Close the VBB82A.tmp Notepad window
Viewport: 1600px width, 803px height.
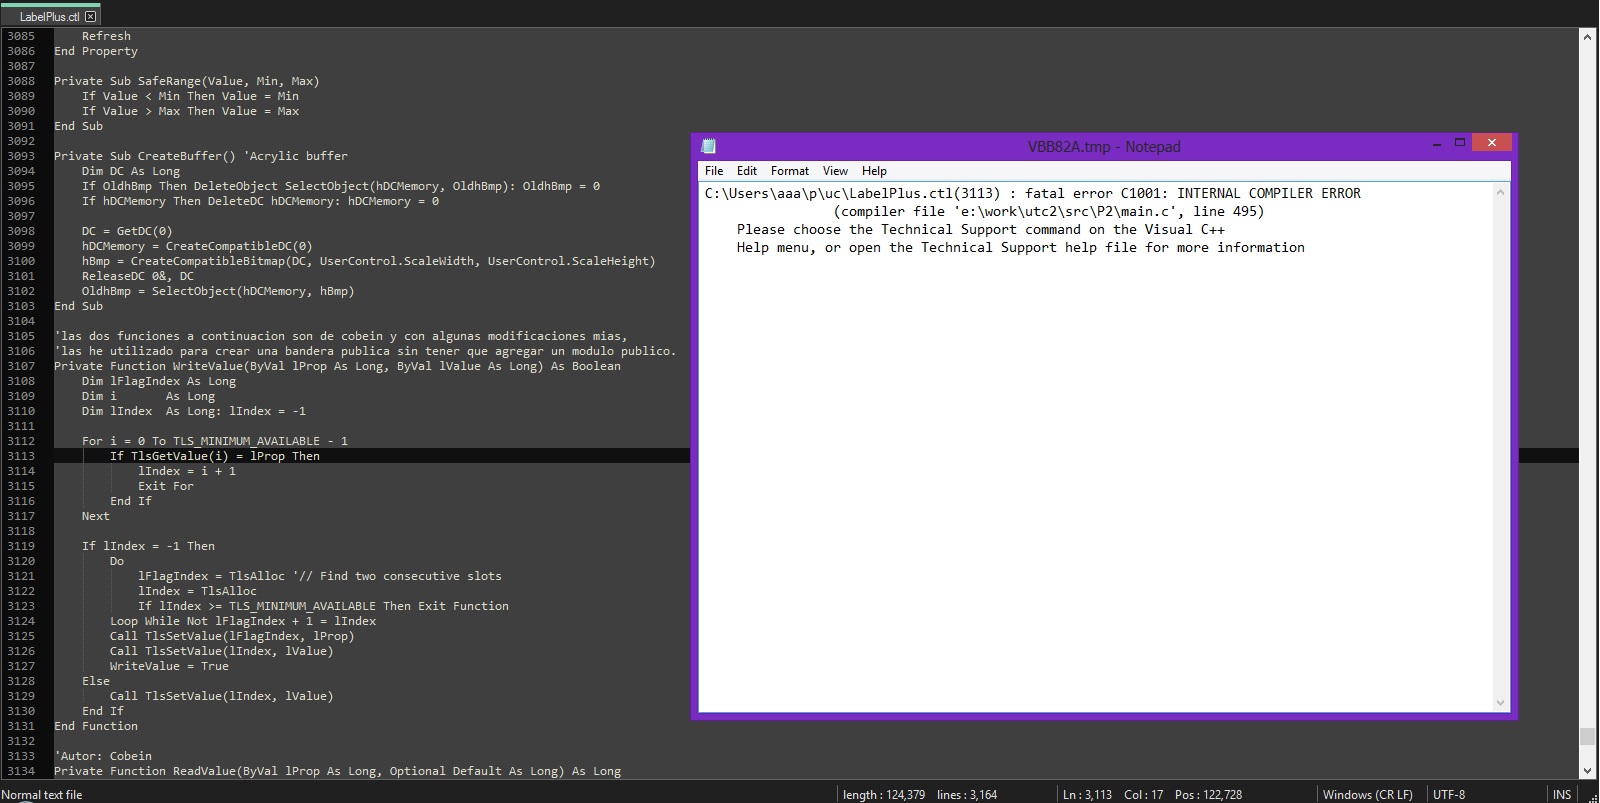tap(1491, 143)
